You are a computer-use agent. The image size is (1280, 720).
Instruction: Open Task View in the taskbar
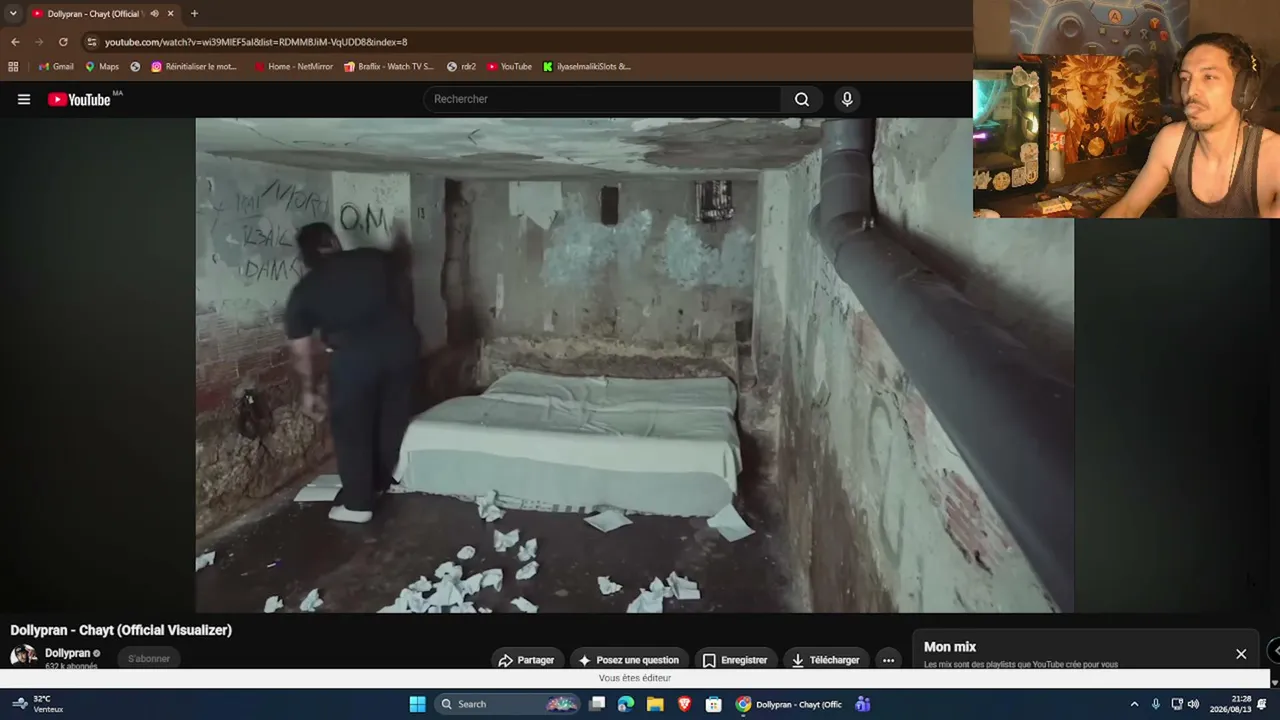point(597,704)
